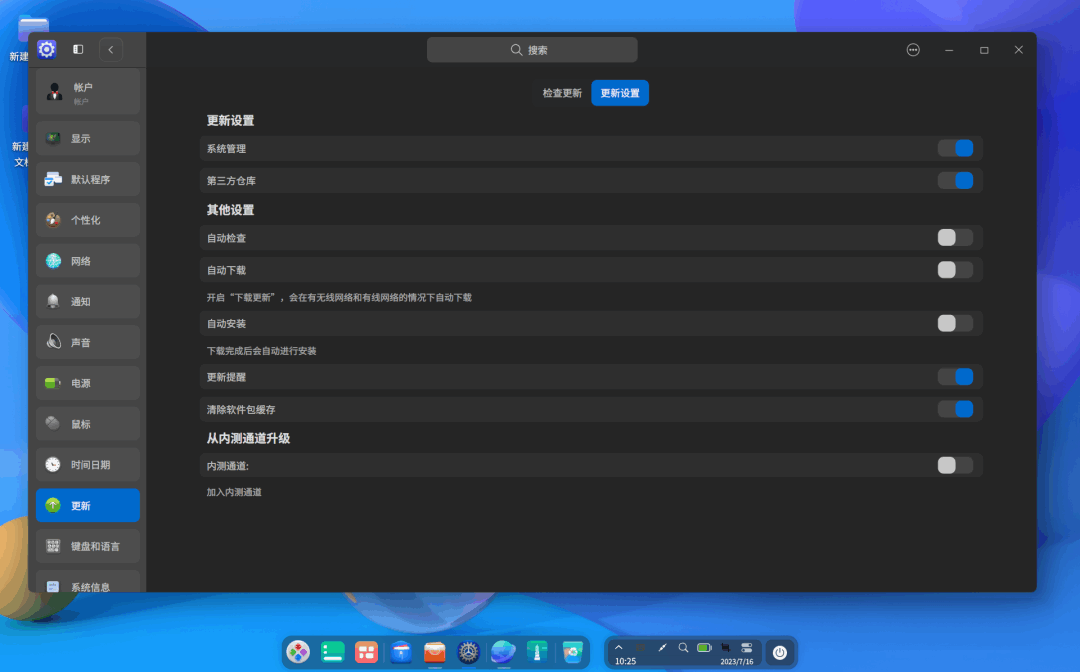Enable the 自动下载 toggle
The width and height of the screenshot is (1080, 672).
click(x=955, y=270)
